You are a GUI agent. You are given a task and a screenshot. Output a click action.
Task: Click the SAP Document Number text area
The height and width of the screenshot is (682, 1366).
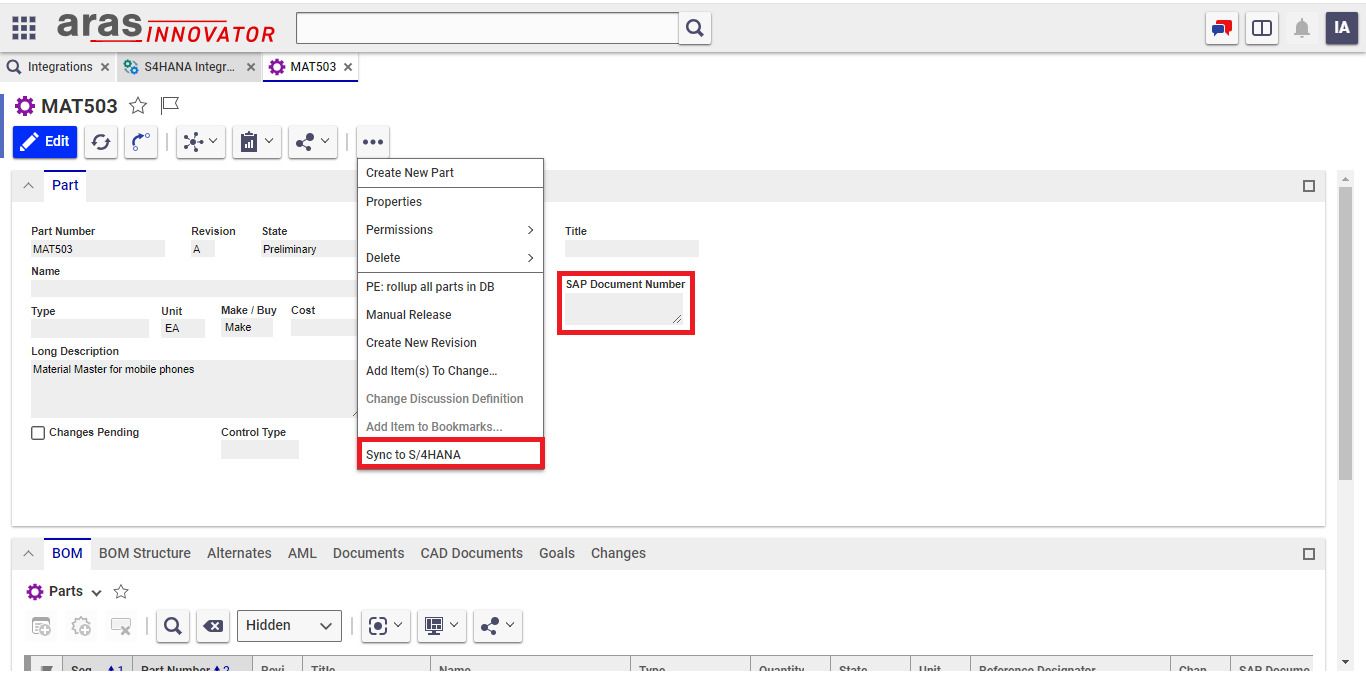tap(624, 309)
